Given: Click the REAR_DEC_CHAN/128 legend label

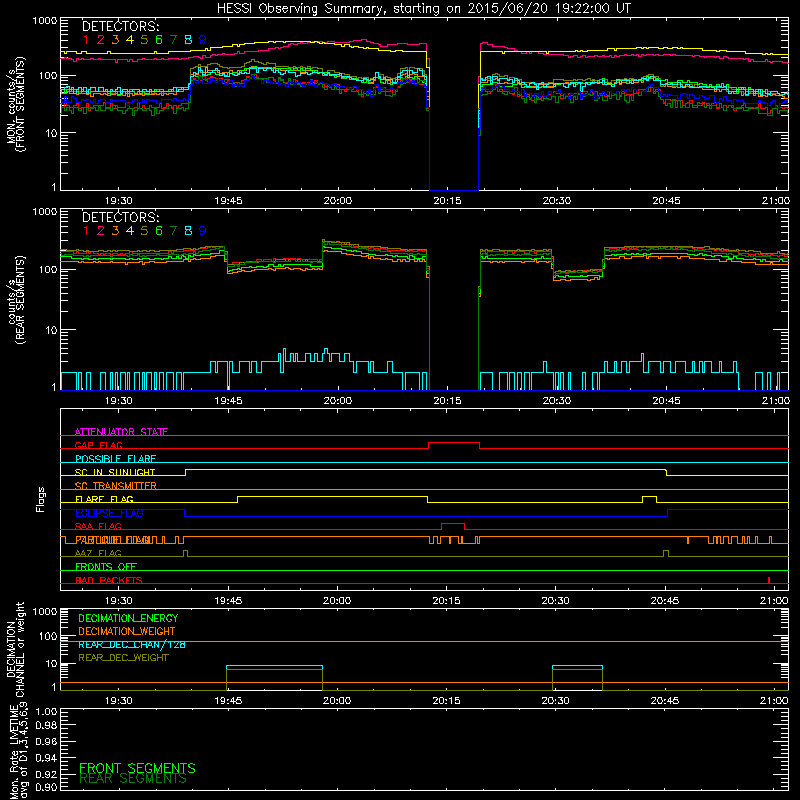Looking at the screenshot, I should pyautogui.click(x=132, y=645).
